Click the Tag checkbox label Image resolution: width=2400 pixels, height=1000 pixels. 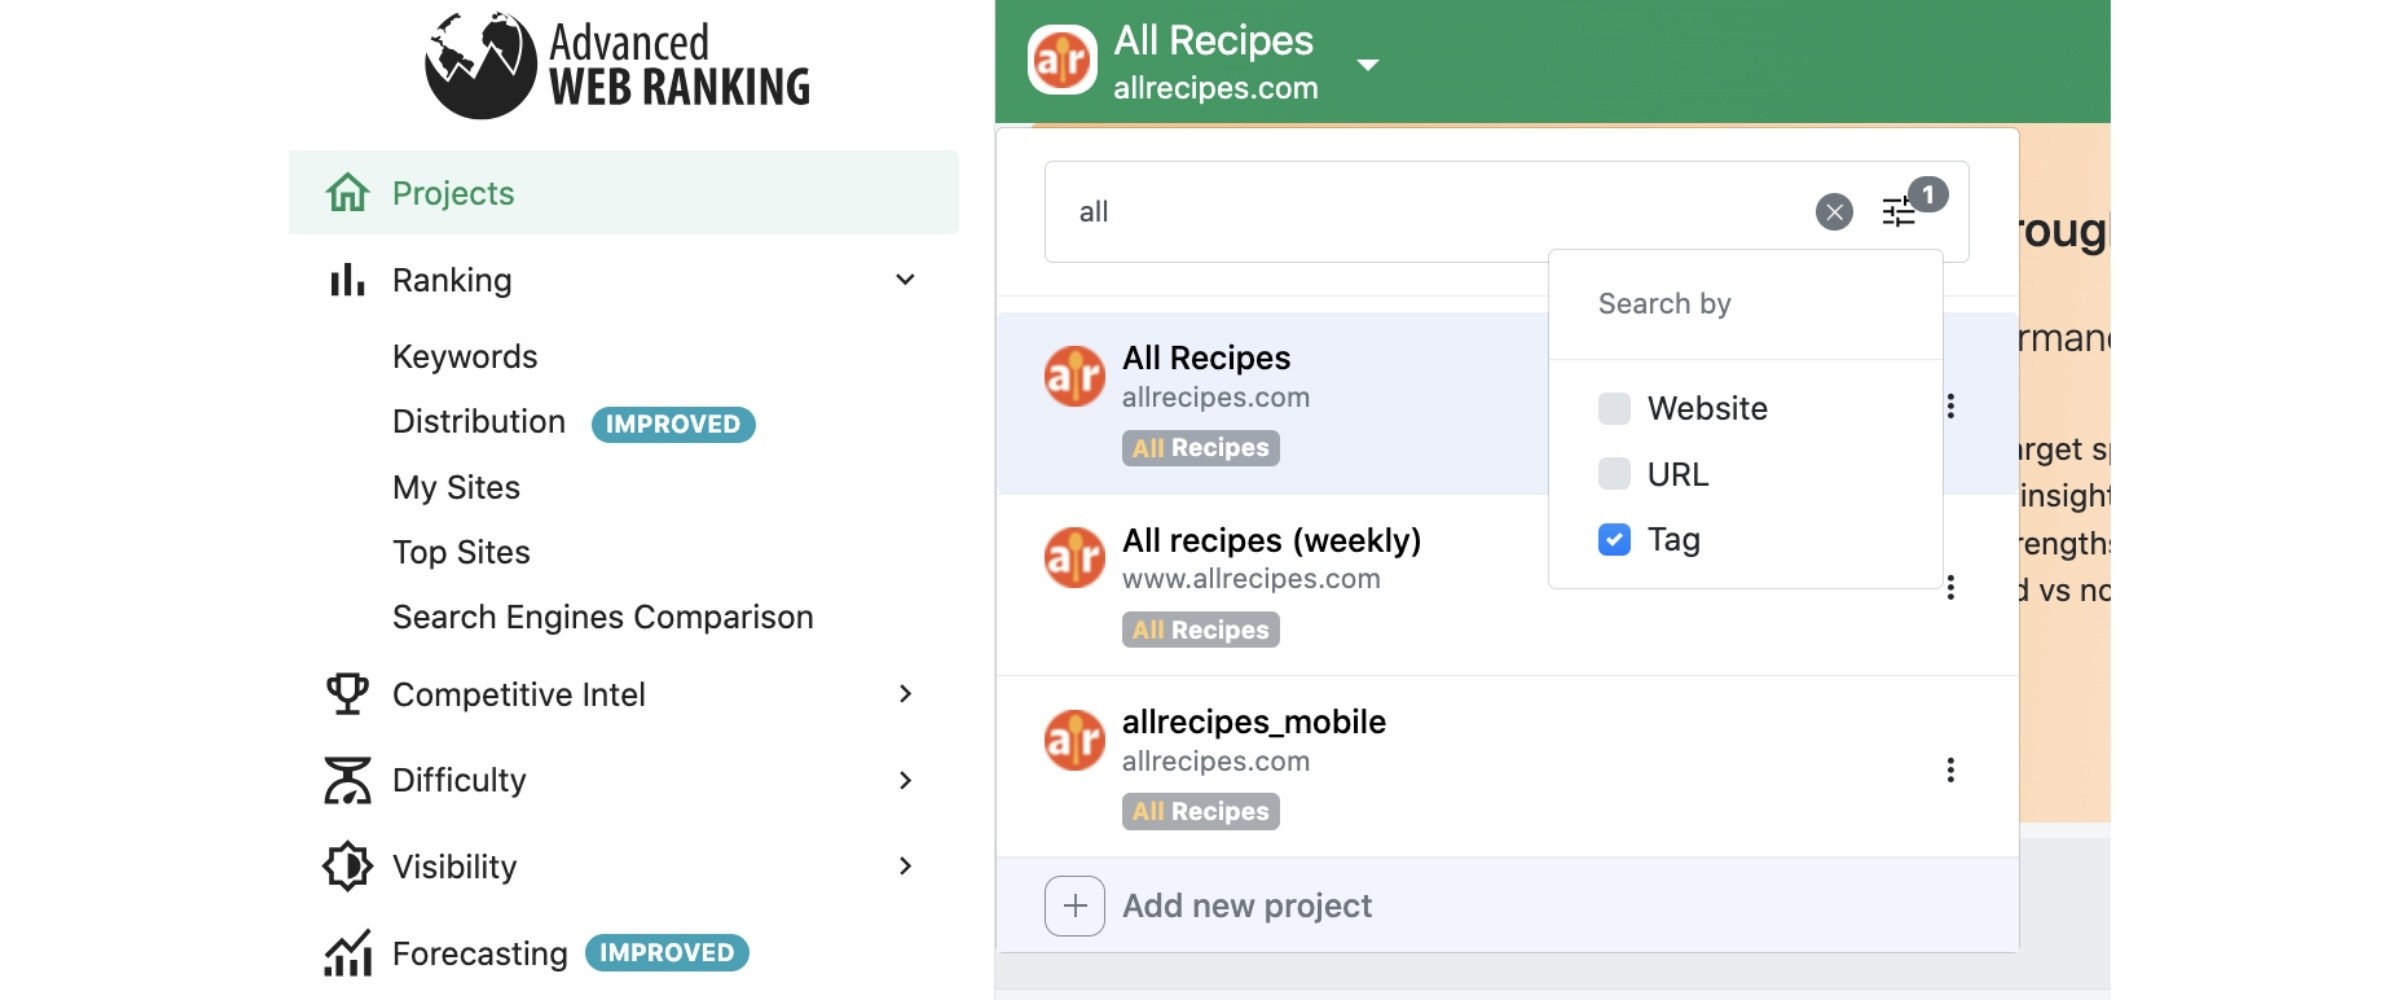coord(1673,540)
